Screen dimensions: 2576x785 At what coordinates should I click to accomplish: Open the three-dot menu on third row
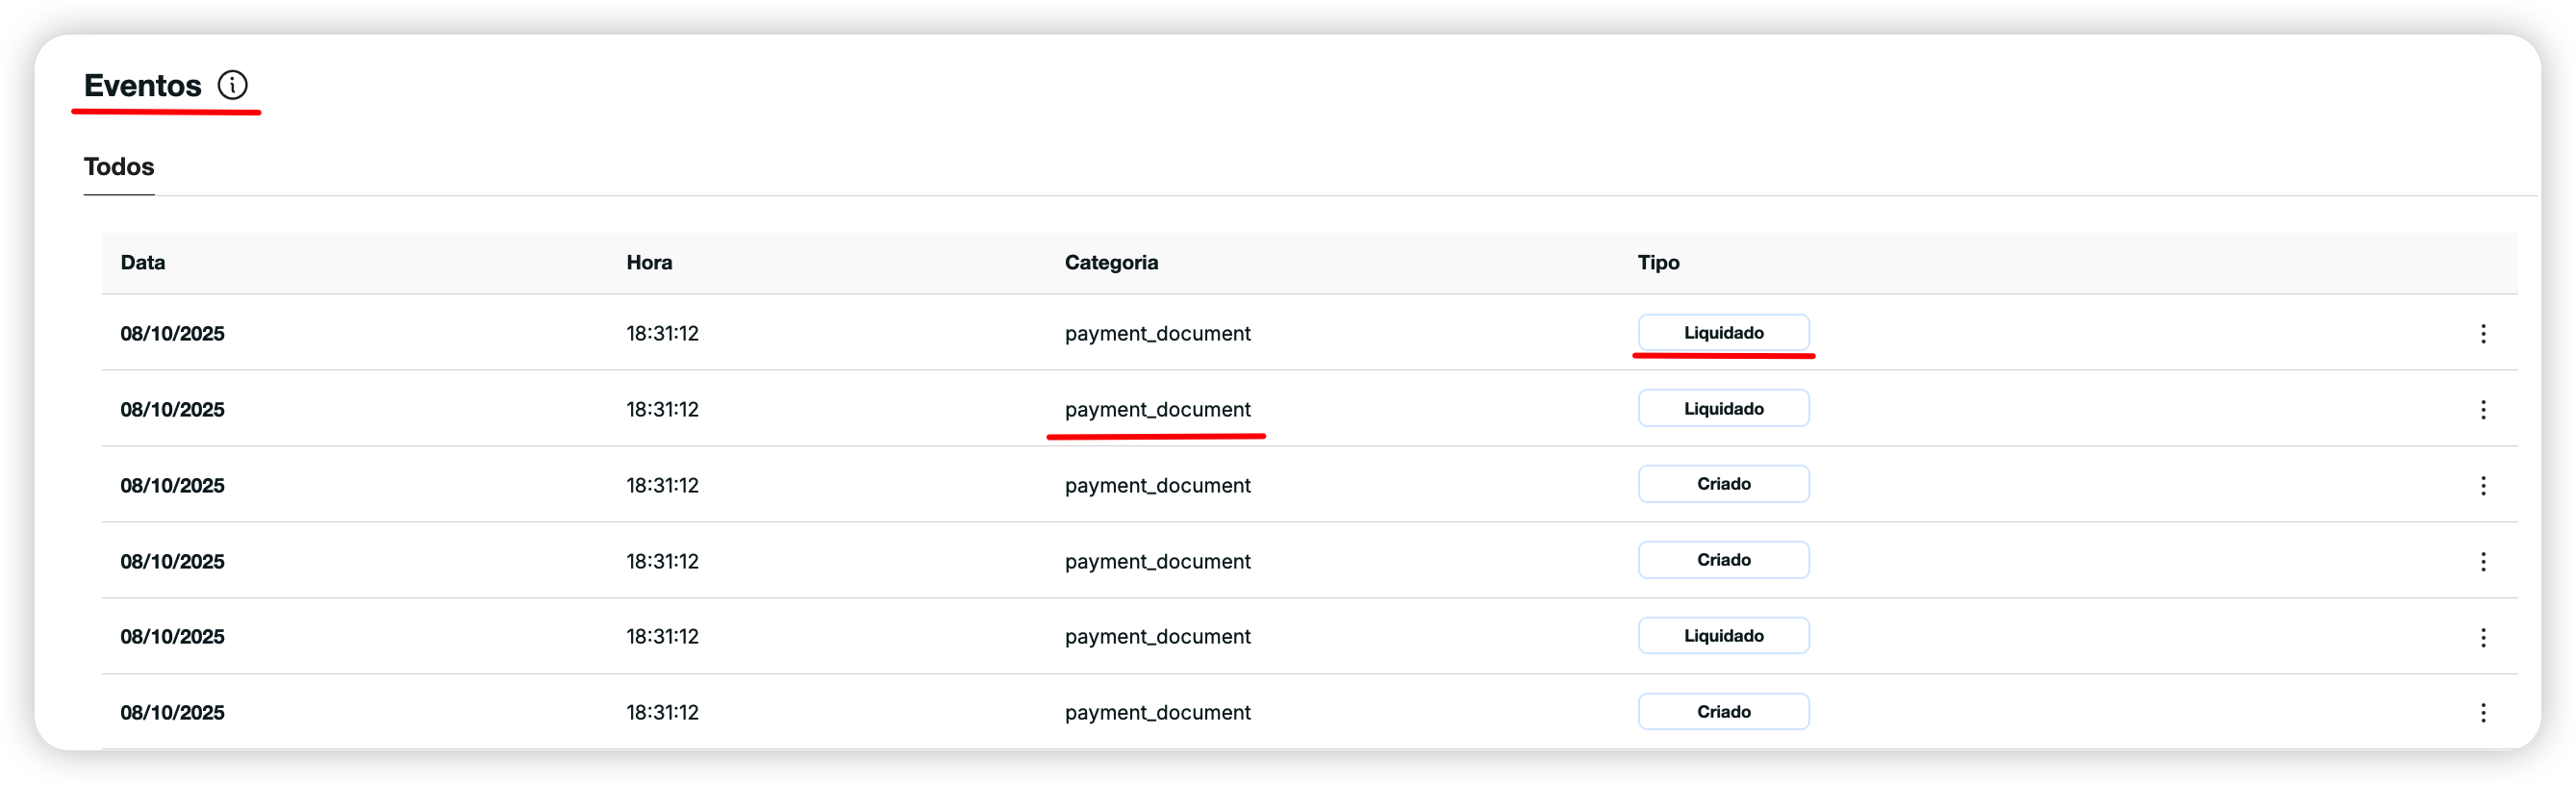(x=2482, y=486)
